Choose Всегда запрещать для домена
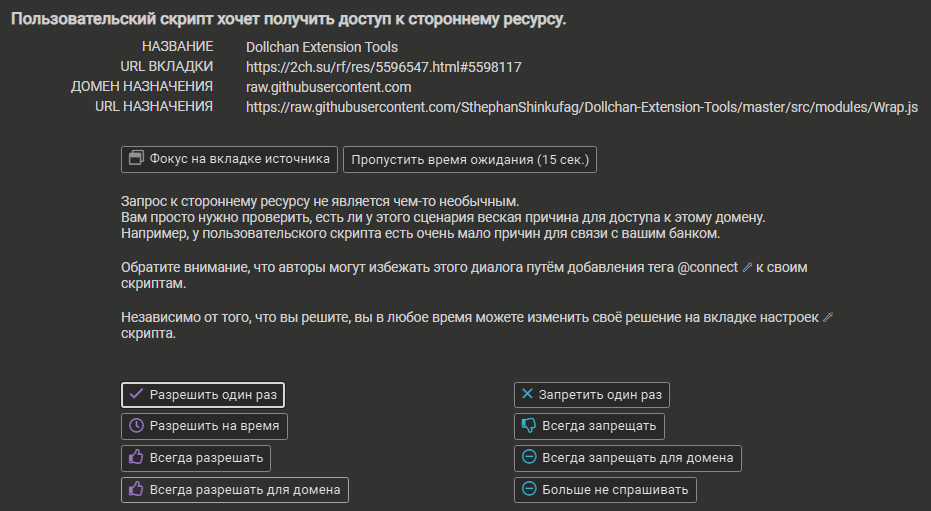 coord(627,458)
